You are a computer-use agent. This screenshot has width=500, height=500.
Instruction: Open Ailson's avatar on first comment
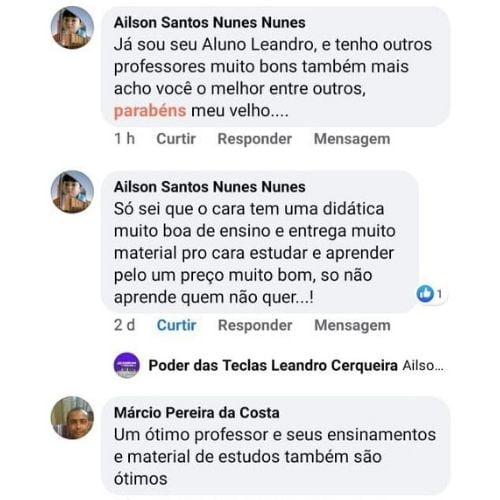click(72, 28)
